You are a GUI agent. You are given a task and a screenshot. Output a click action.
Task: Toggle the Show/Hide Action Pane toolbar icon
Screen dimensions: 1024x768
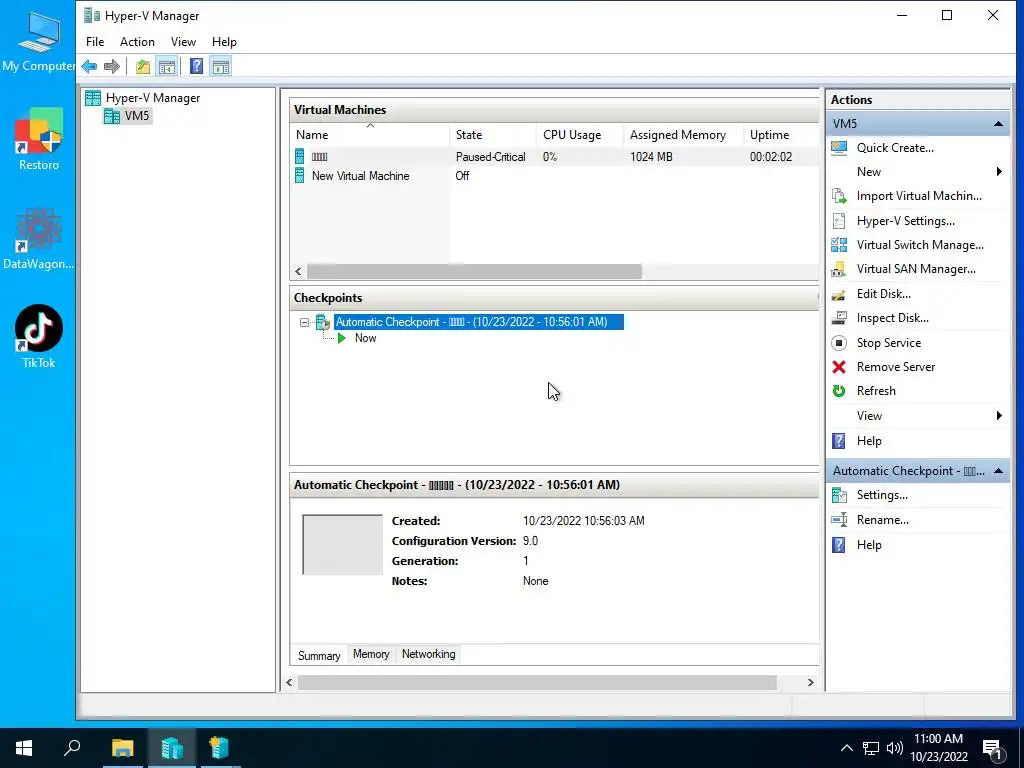(221, 66)
